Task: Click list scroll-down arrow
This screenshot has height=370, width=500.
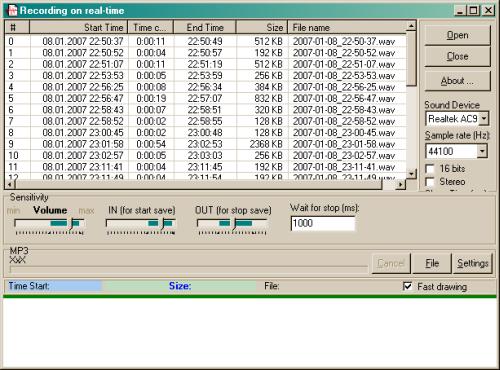Action: (411, 173)
